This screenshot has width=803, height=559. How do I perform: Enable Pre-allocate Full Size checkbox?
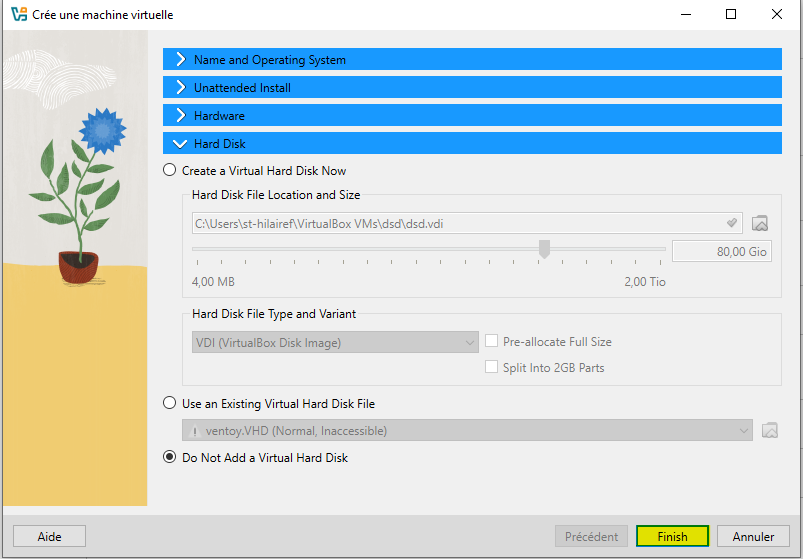coord(492,342)
